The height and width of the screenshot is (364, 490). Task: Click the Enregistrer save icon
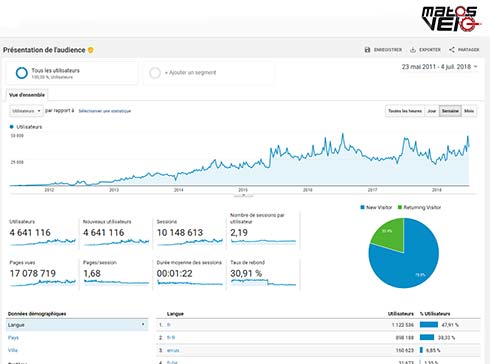[367, 50]
